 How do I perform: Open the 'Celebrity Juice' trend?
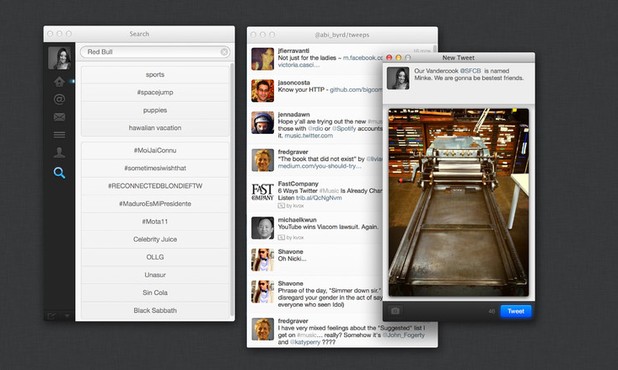point(155,239)
